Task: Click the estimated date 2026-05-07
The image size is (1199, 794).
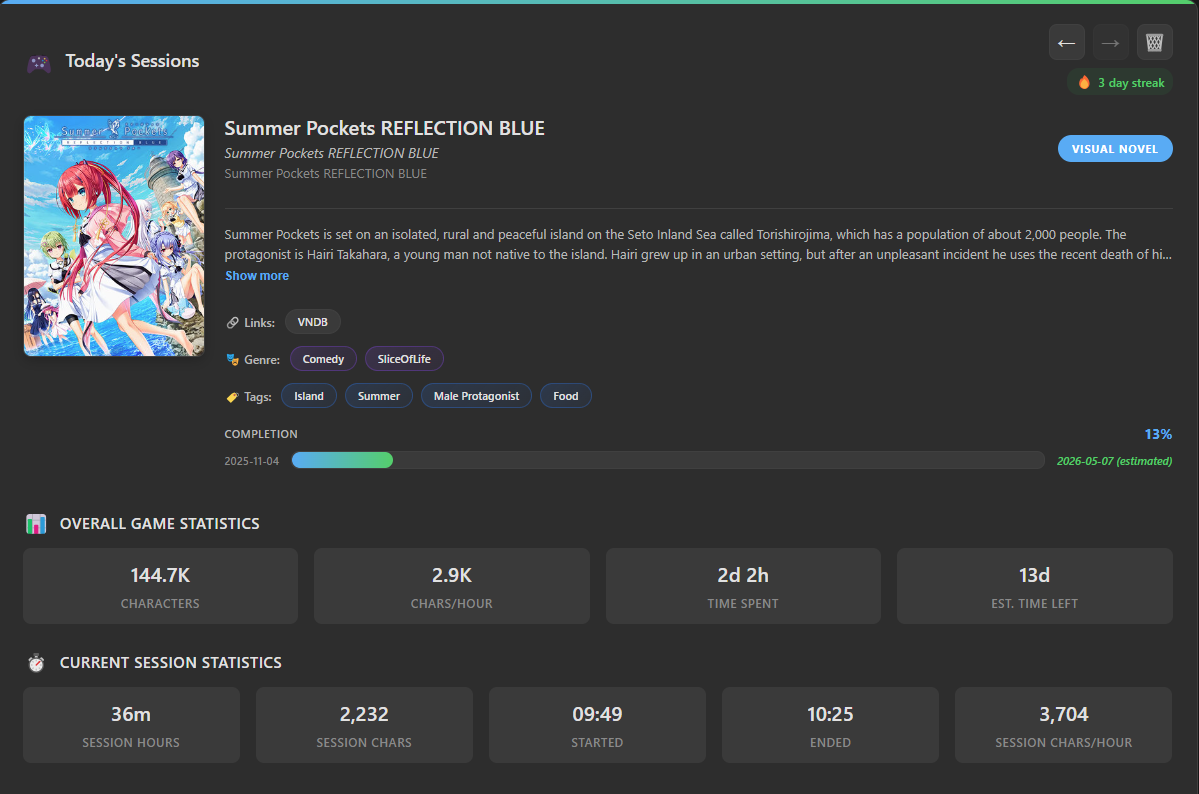Action: pyautogui.click(x=1114, y=461)
